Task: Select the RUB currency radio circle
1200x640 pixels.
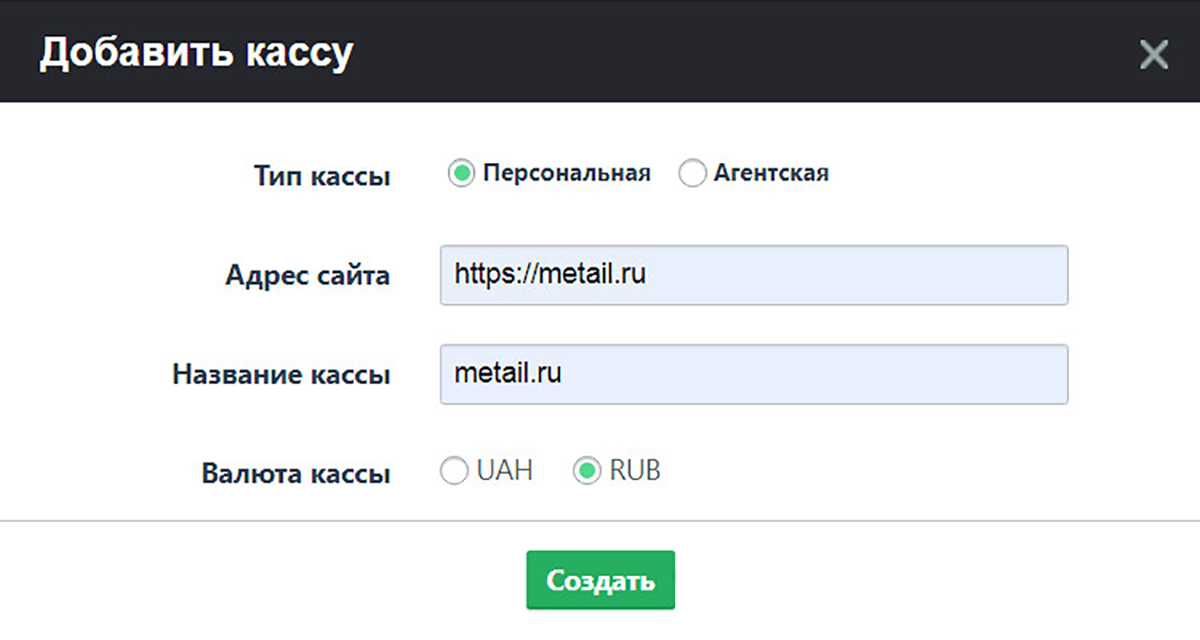Action: pyautogui.click(x=586, y=471)
